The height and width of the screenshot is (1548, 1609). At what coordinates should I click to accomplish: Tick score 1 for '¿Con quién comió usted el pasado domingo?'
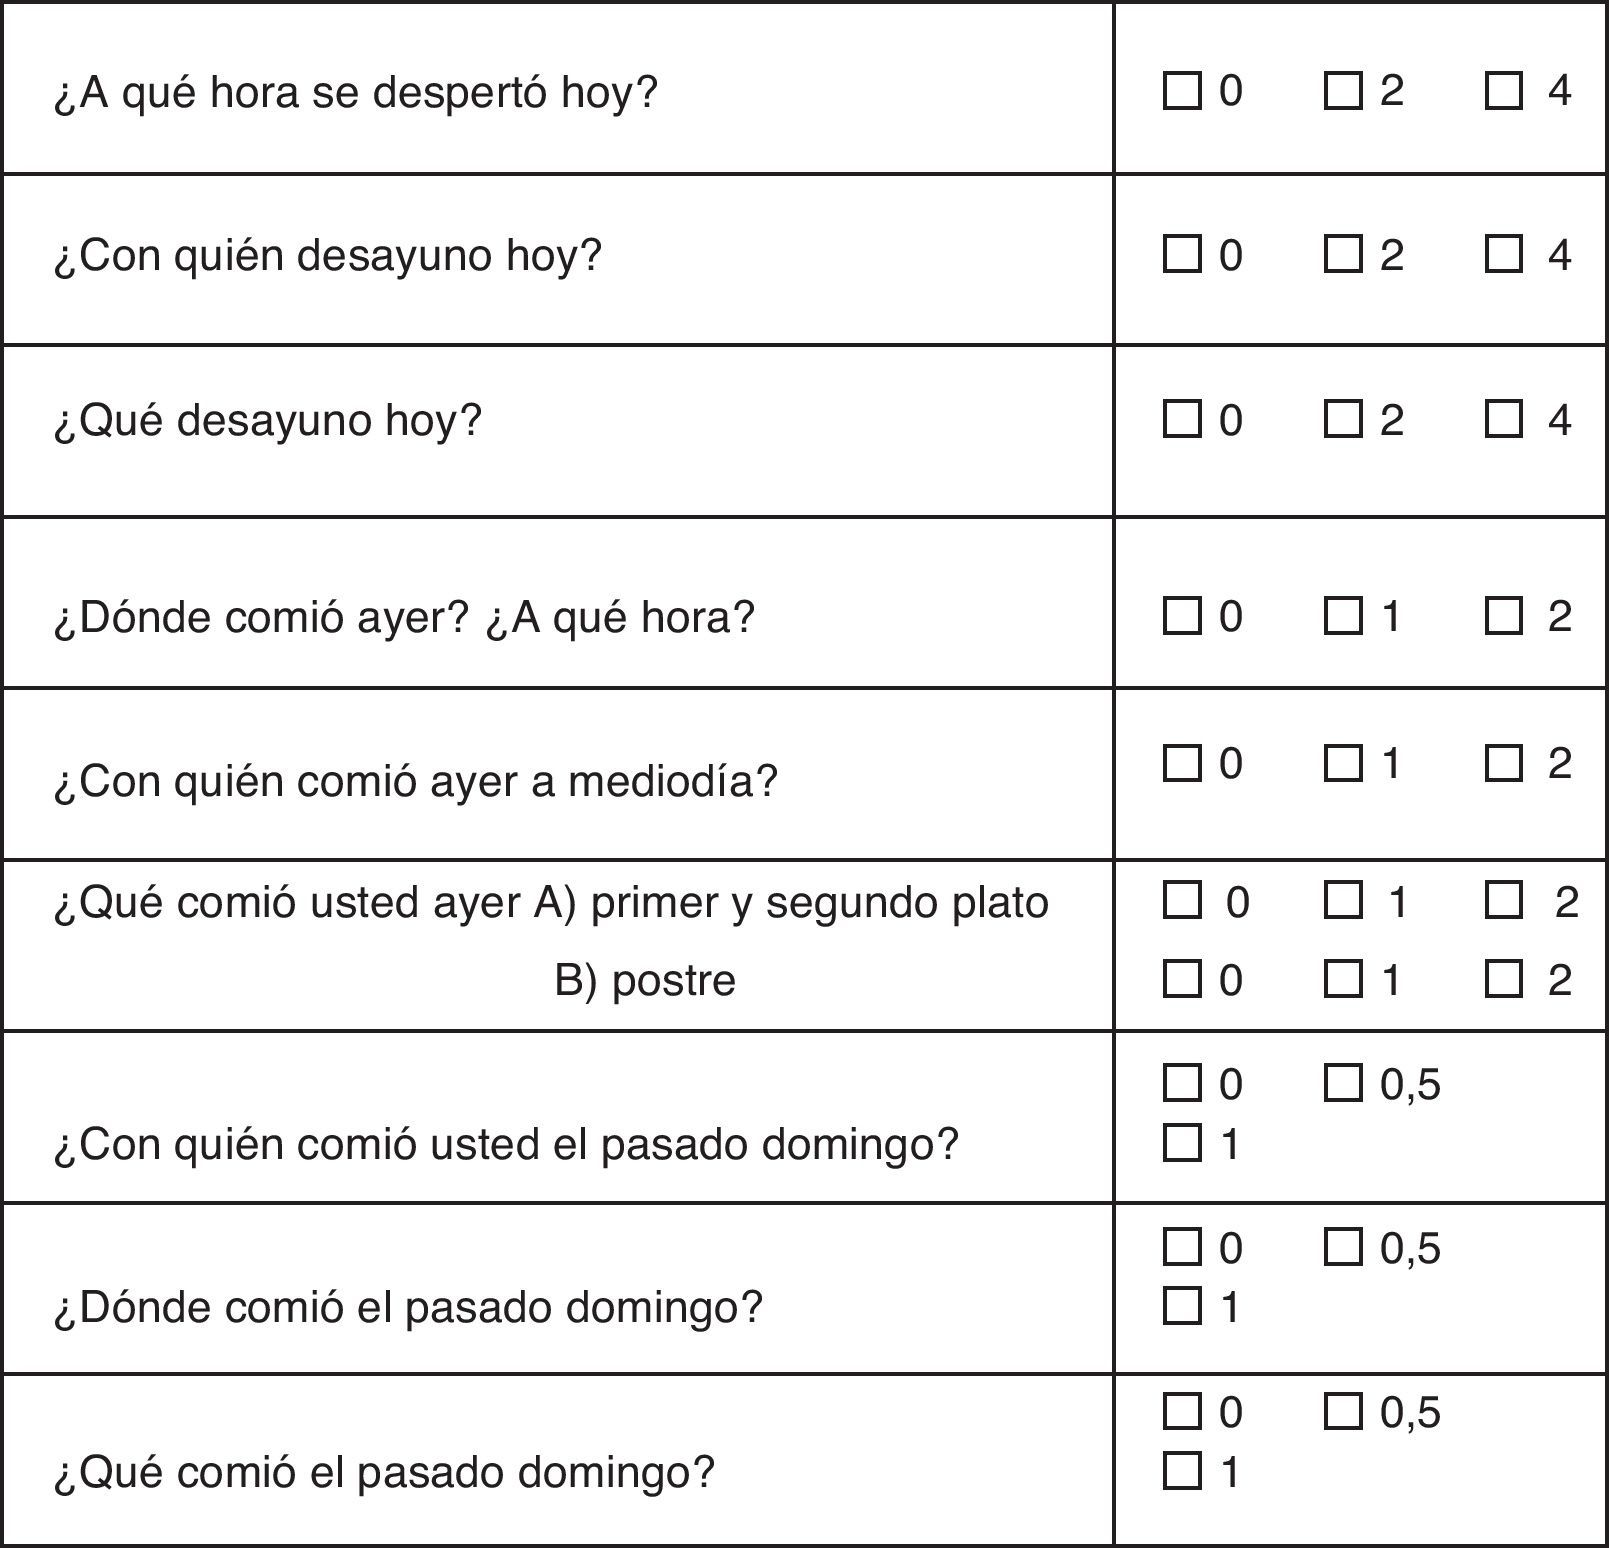(1182, 1143)
